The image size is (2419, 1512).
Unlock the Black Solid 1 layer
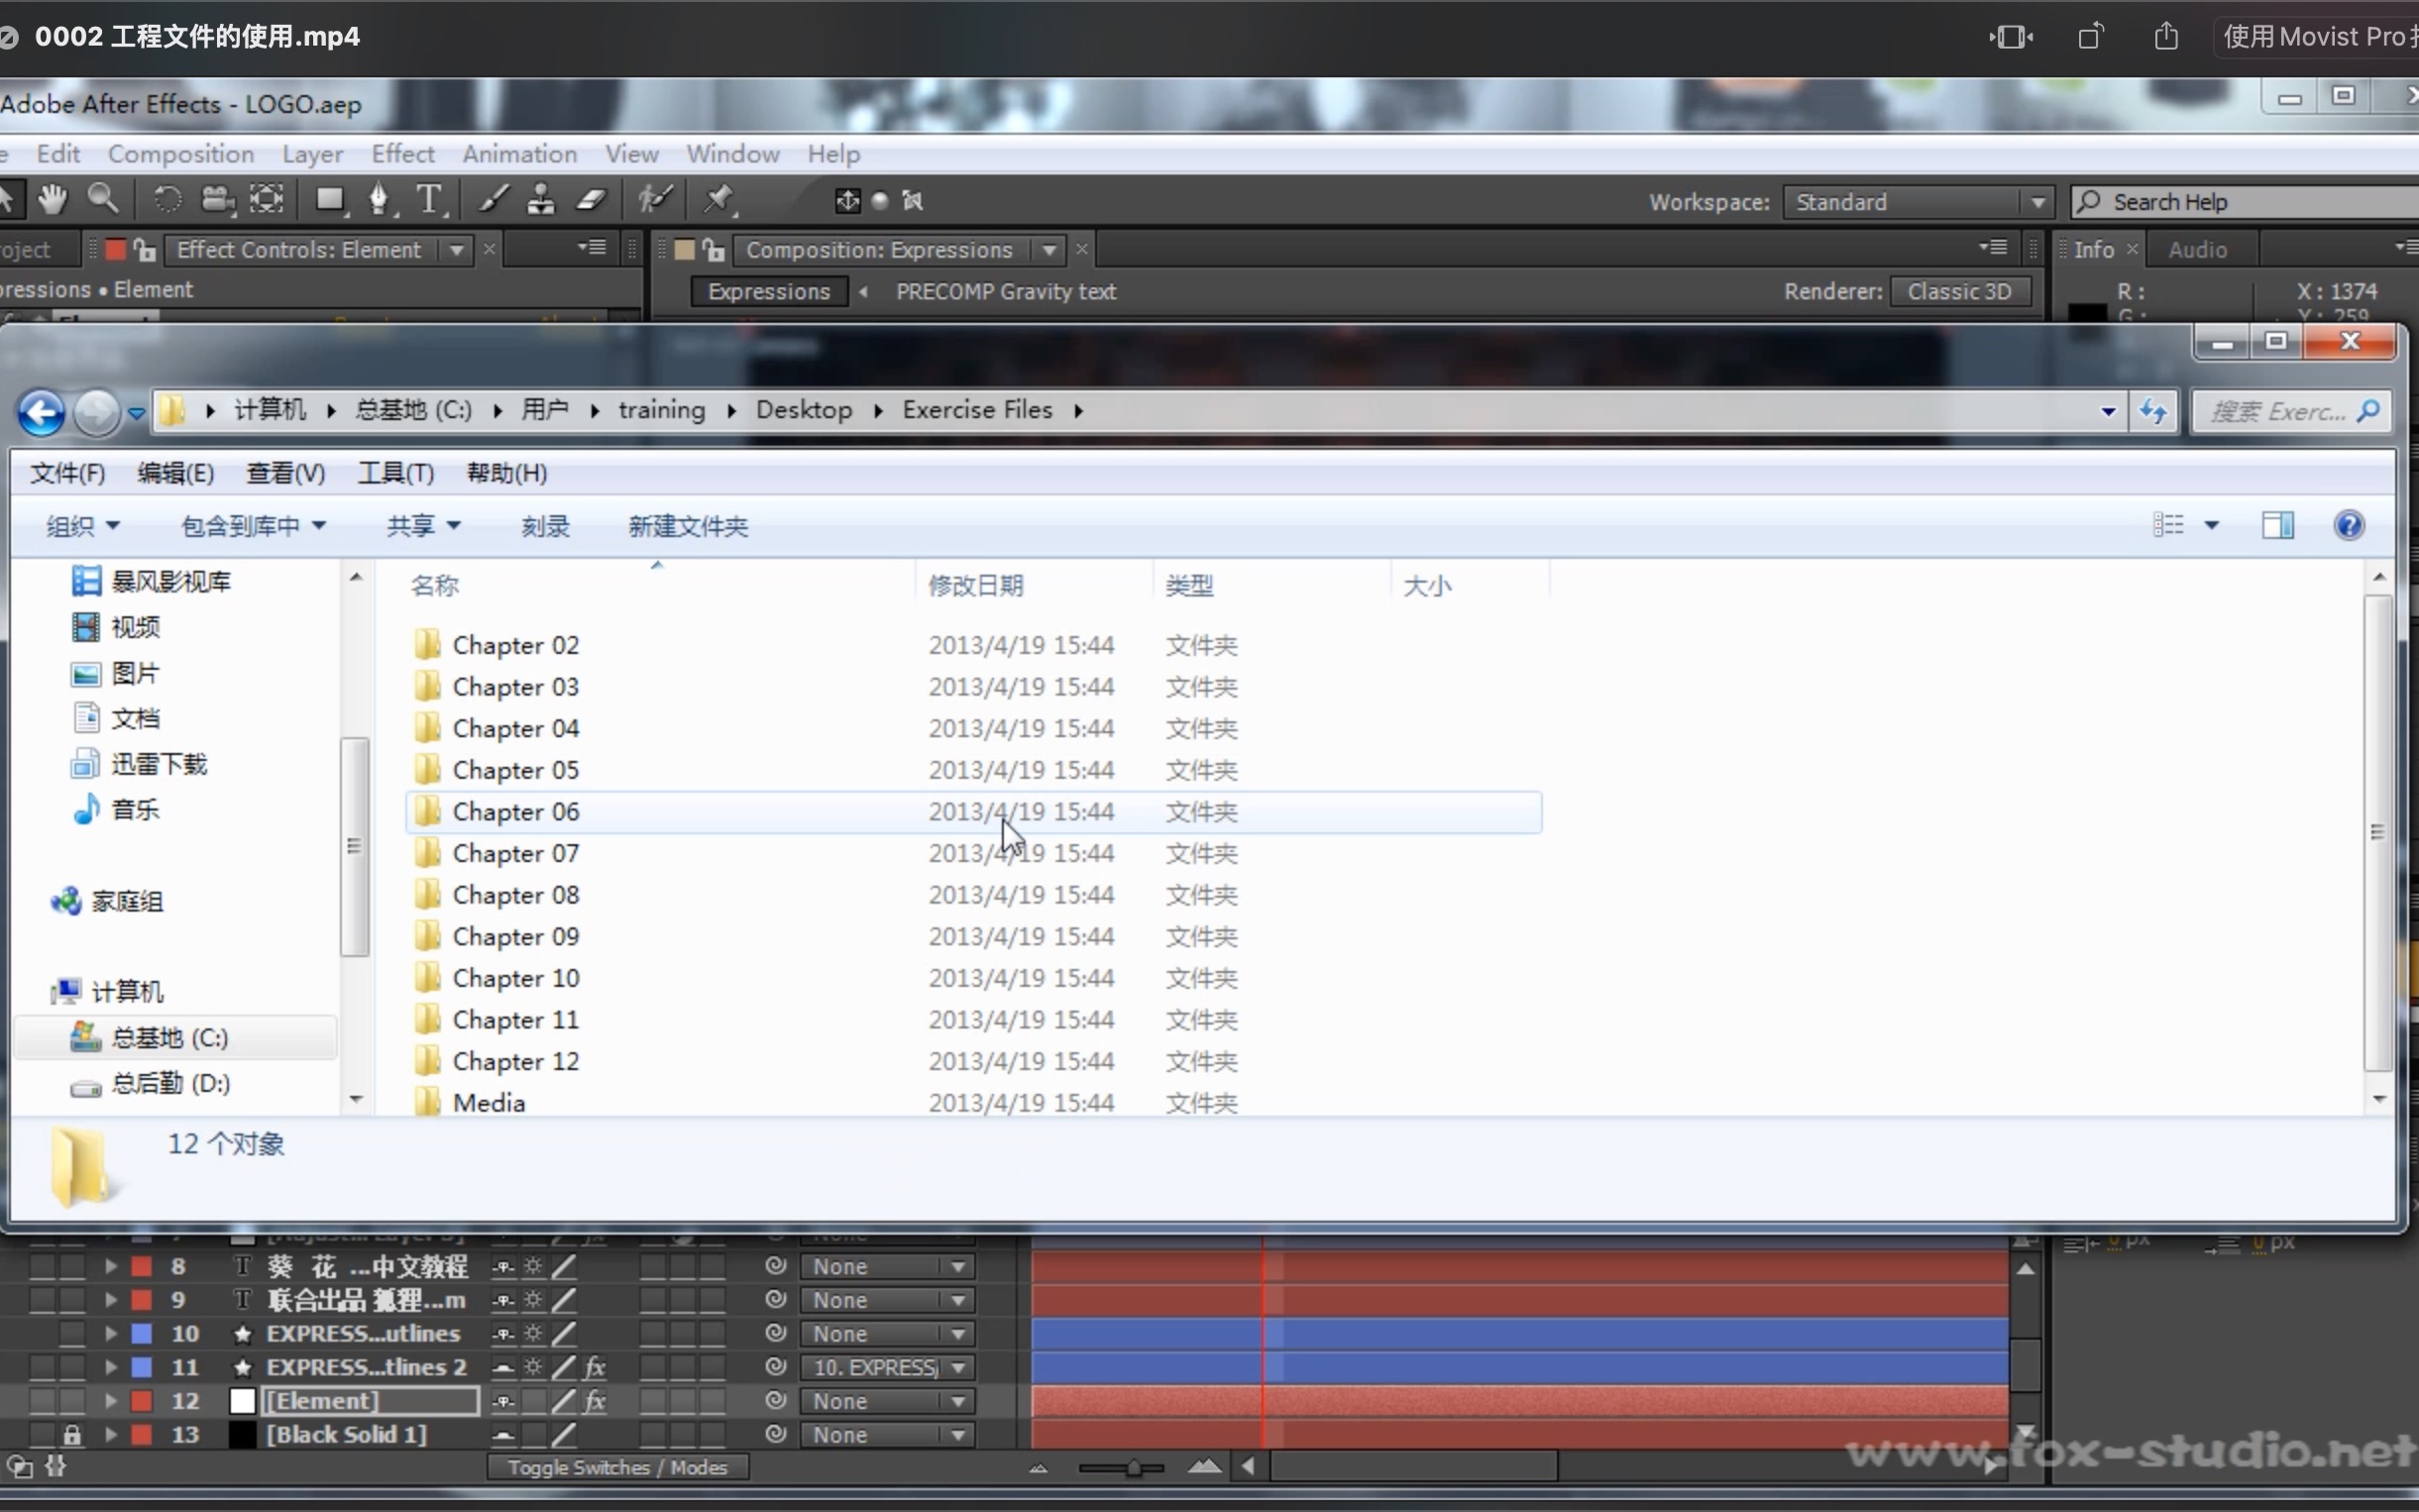pyautogui.click(x=71, y=1435)
